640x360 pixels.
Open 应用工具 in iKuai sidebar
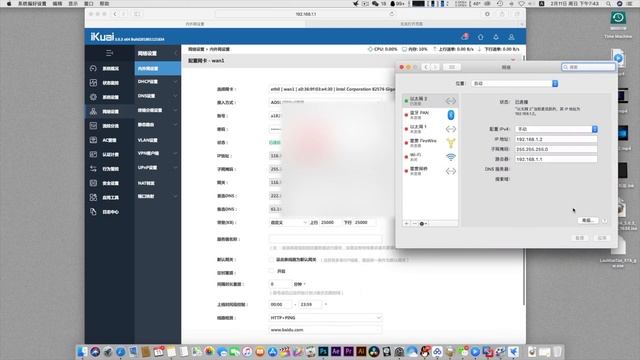[x=109, y=197]
